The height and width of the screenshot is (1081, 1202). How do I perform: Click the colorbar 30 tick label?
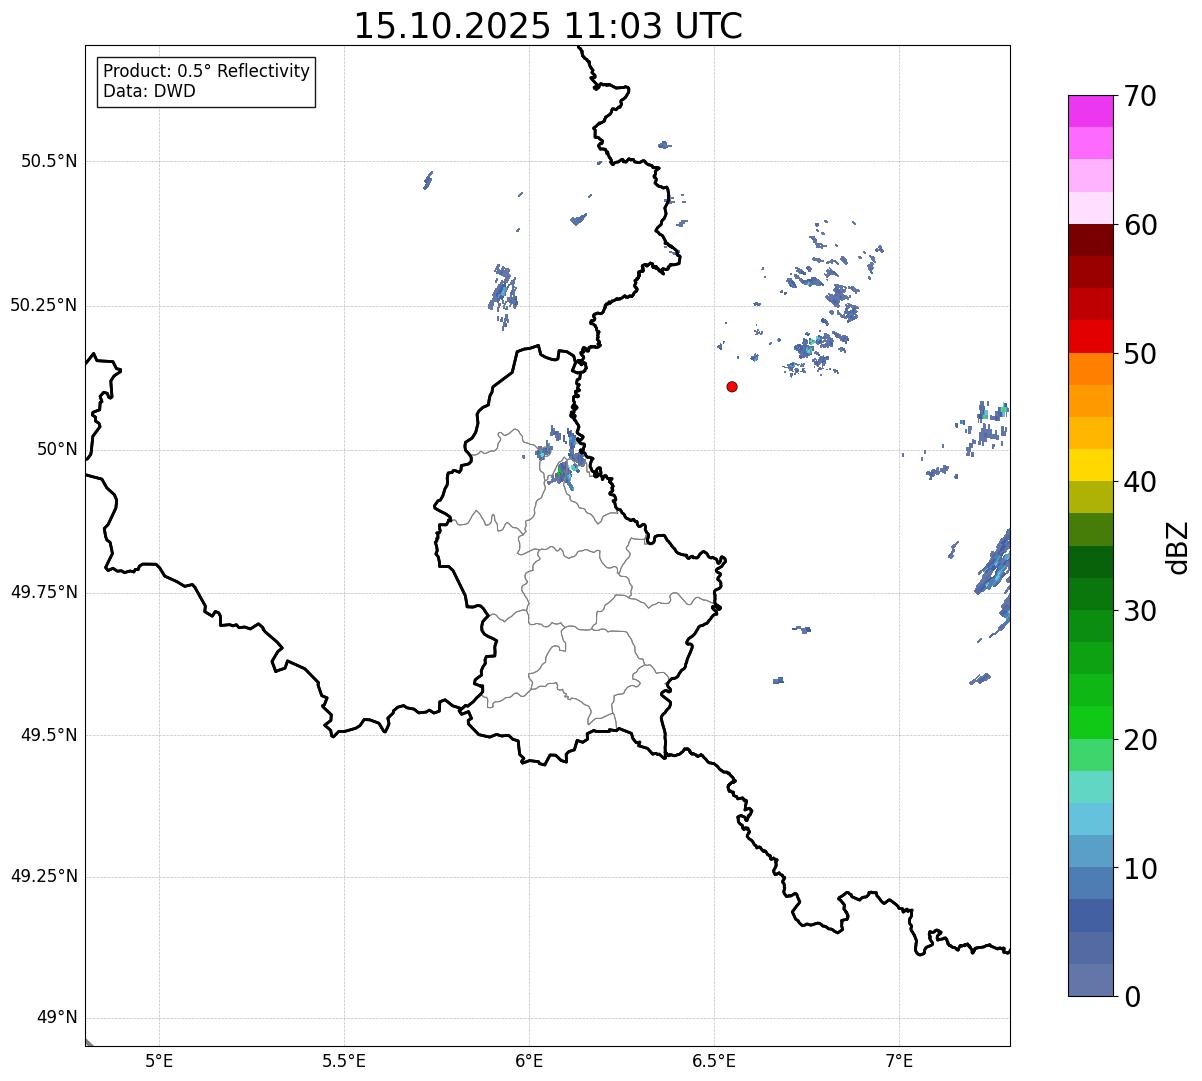pos(1140,611)
